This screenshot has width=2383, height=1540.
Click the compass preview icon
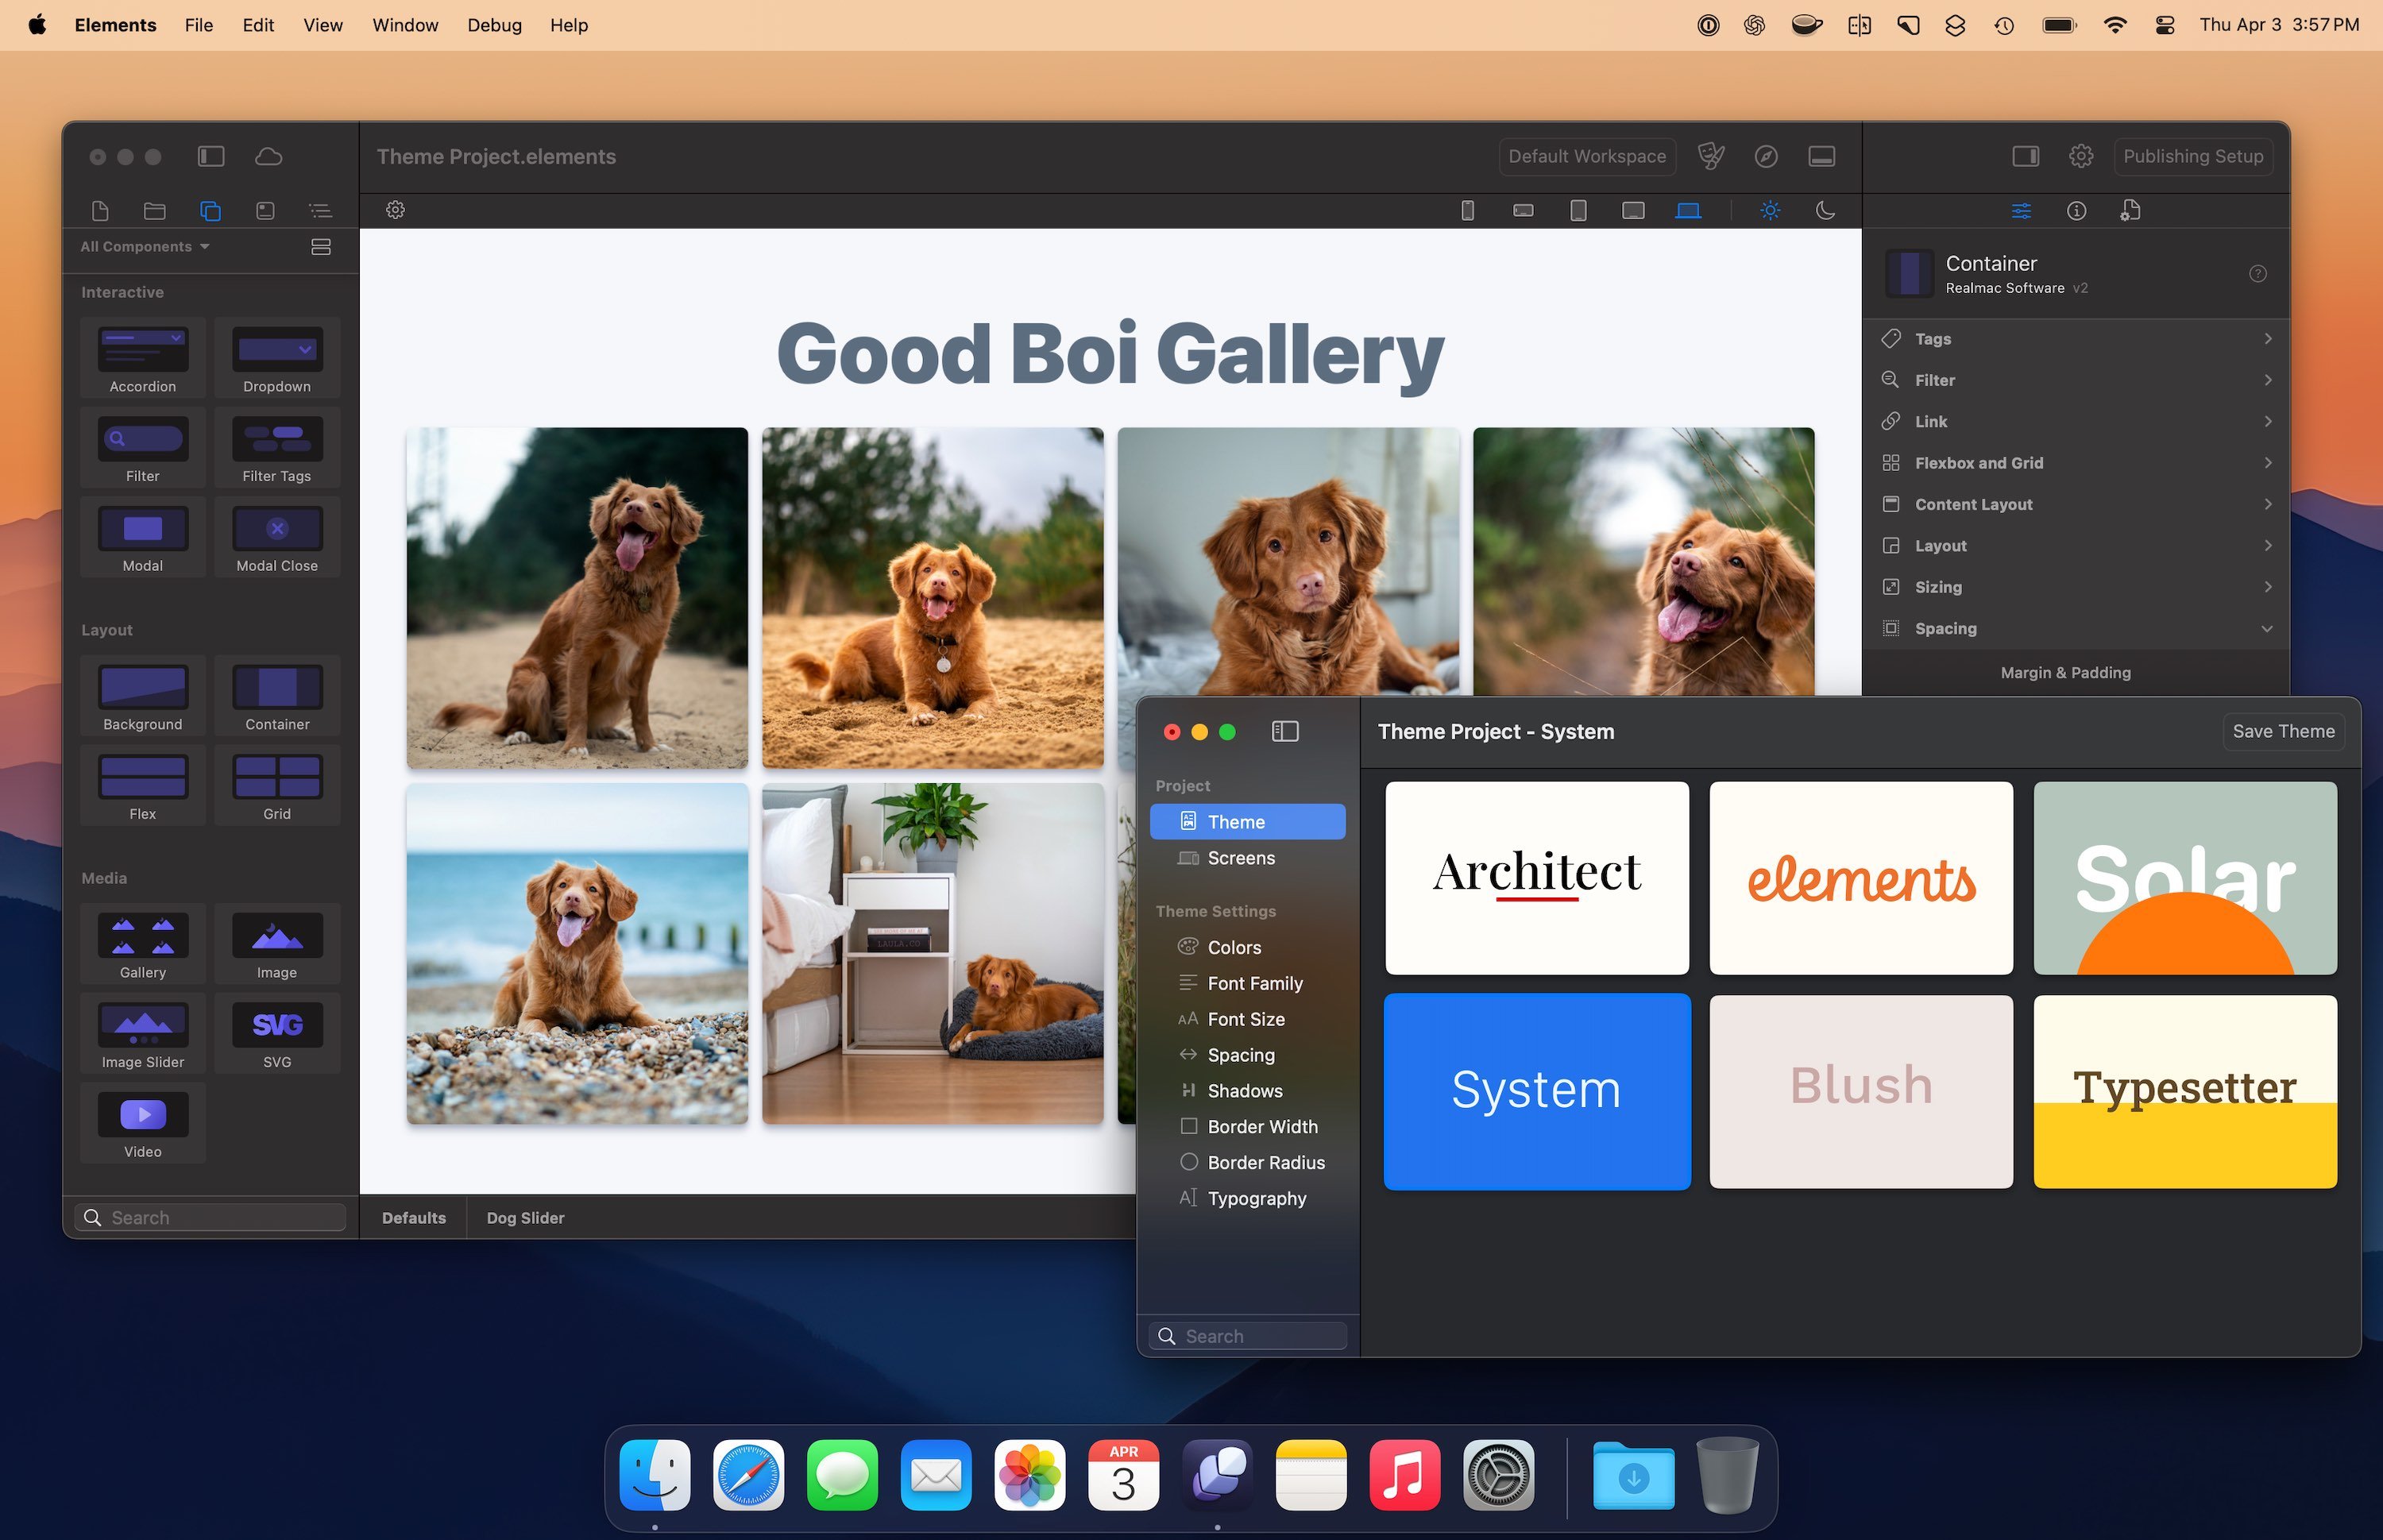click(1766, 157)
